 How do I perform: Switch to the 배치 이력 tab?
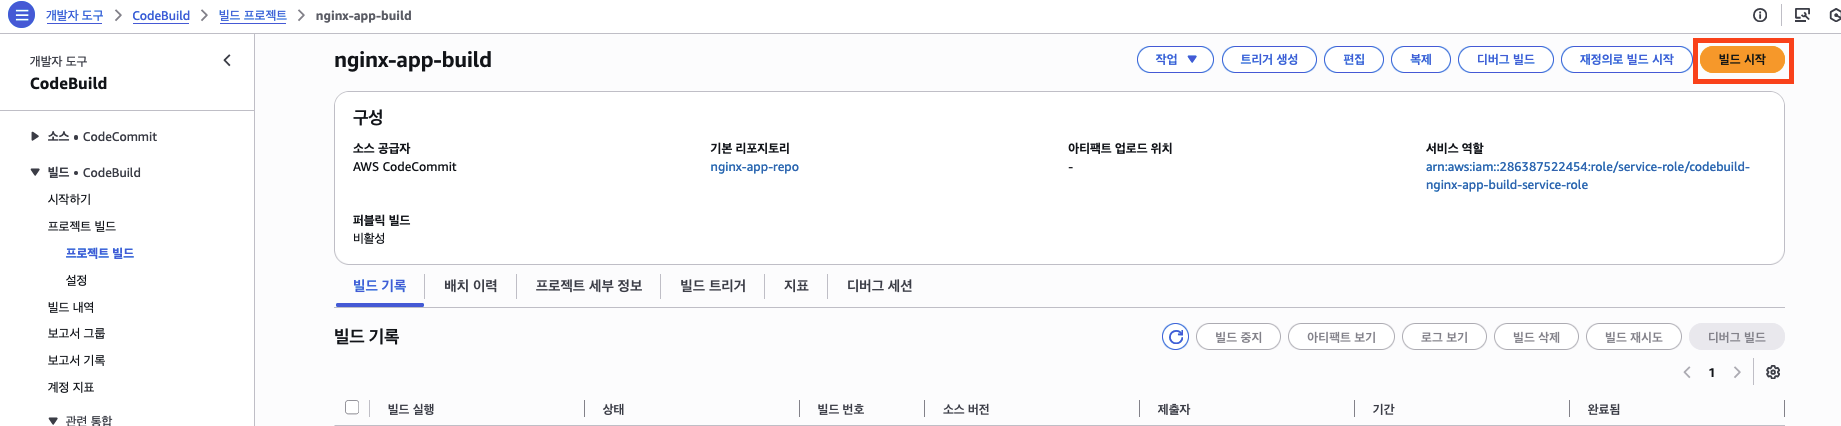470,286
